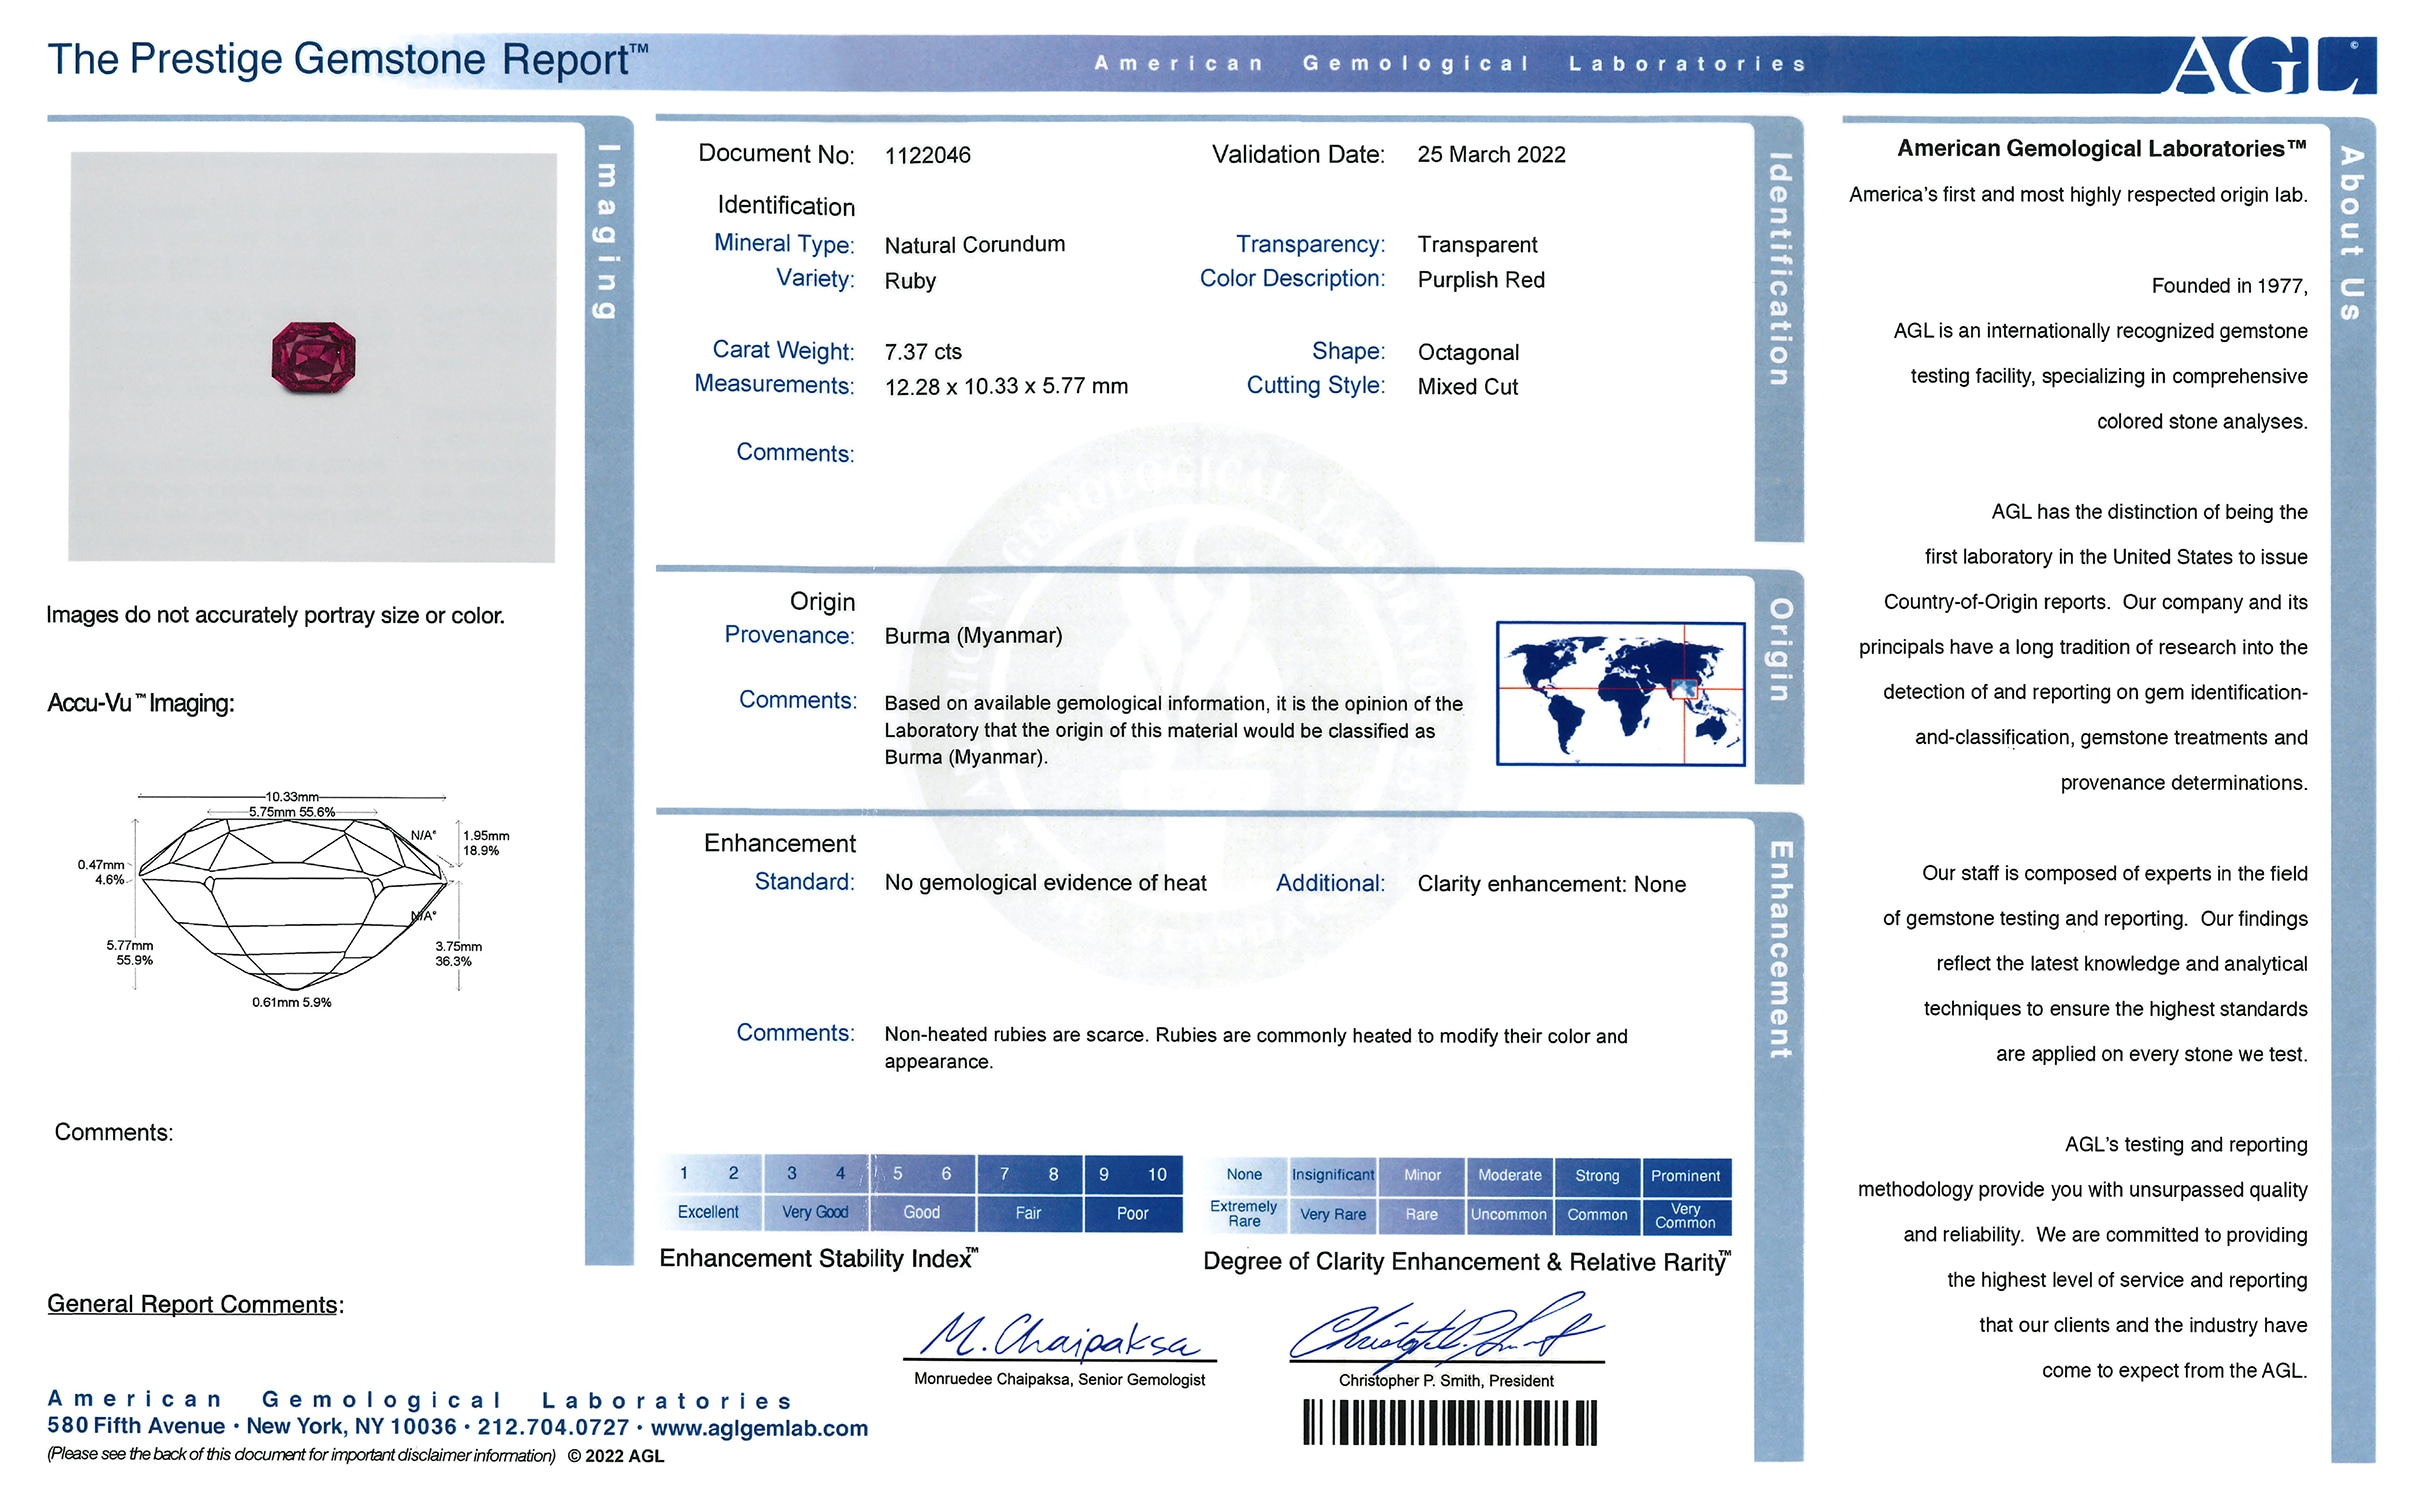Select the validation date 25 March 2022
This screenshot has width=2434, height=1500.
[1491, 155]
